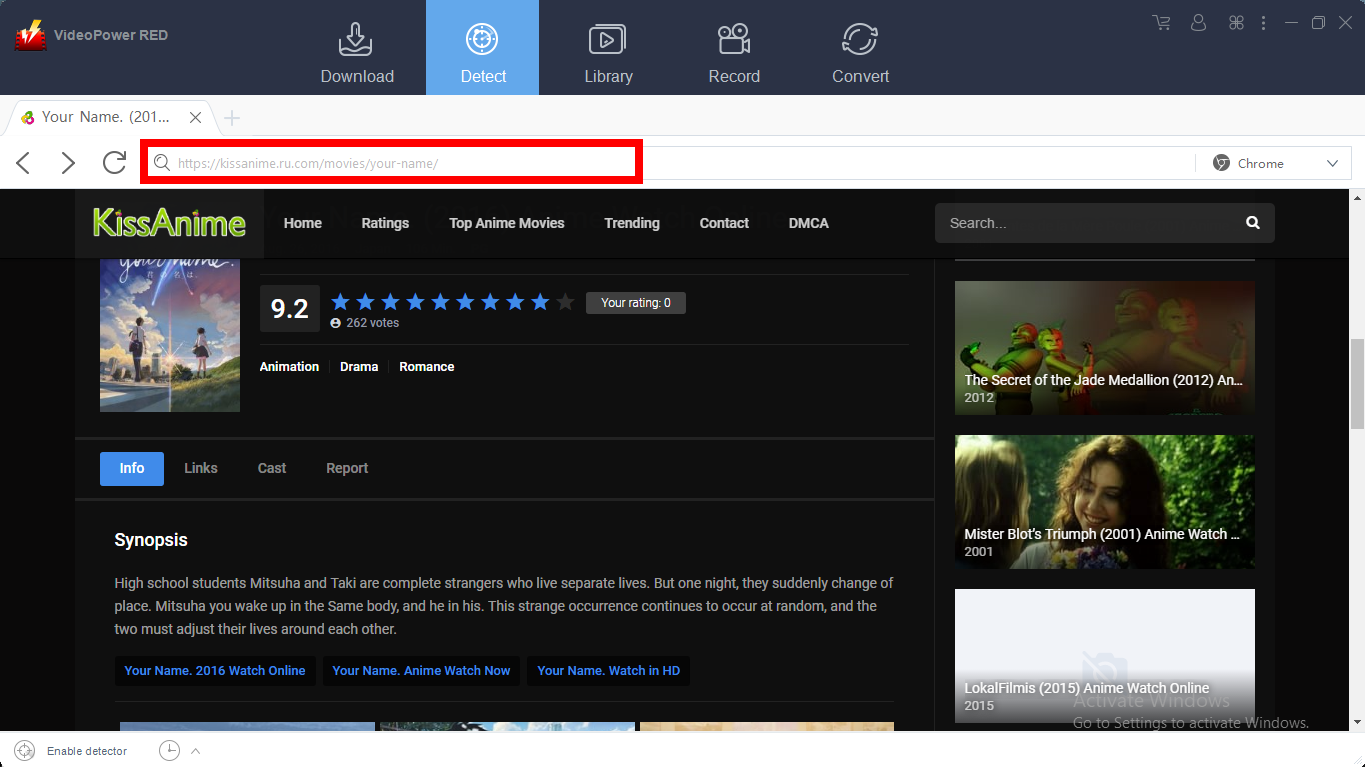Rate the movie with the tenth star
Screen dimensions: 1365x767
565,302
